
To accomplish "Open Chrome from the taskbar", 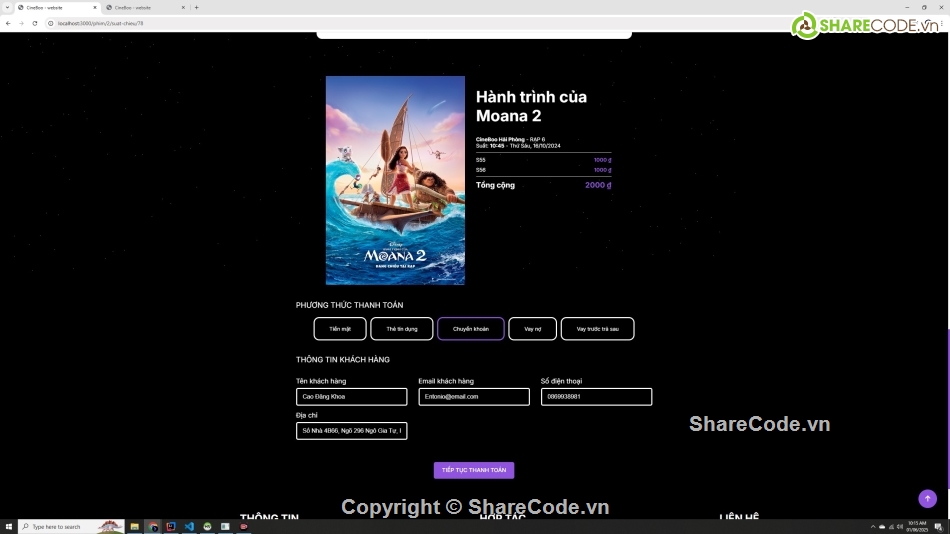I will pyautogui.click(x=153, y=527).
